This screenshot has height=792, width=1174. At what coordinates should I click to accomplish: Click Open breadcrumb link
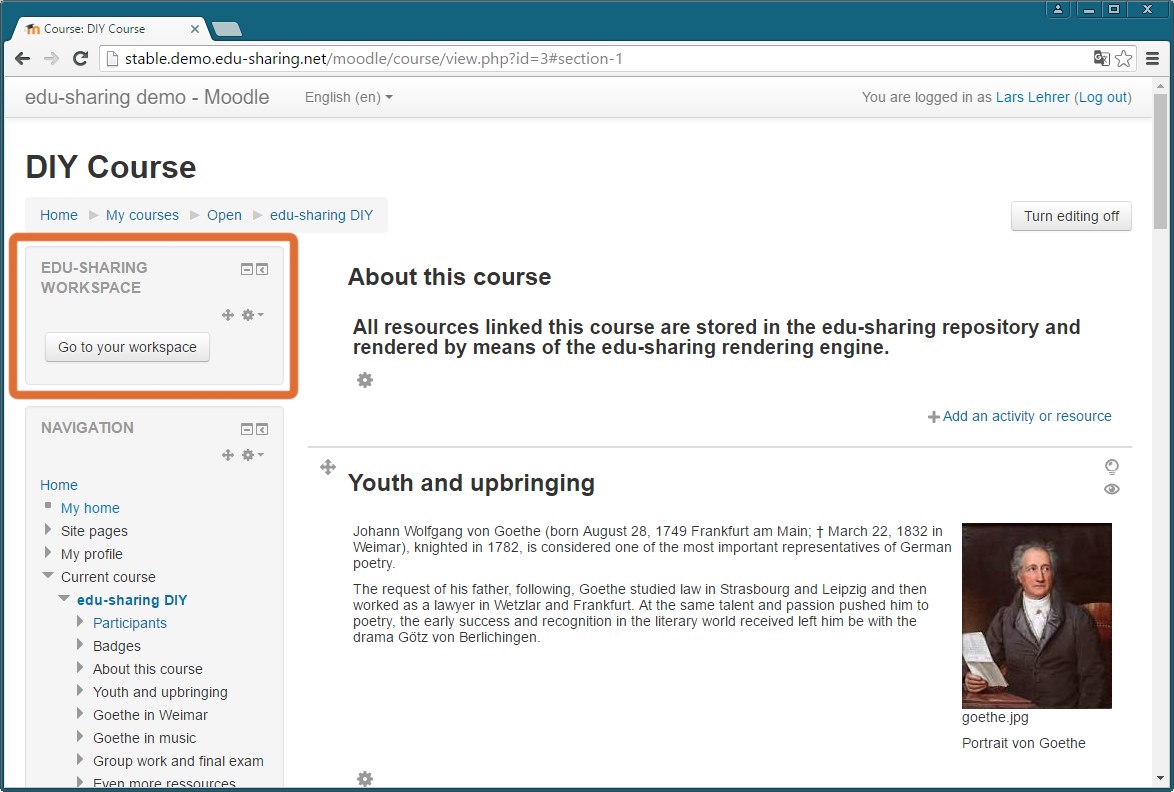pyautogui.click(x=224, y=216)
